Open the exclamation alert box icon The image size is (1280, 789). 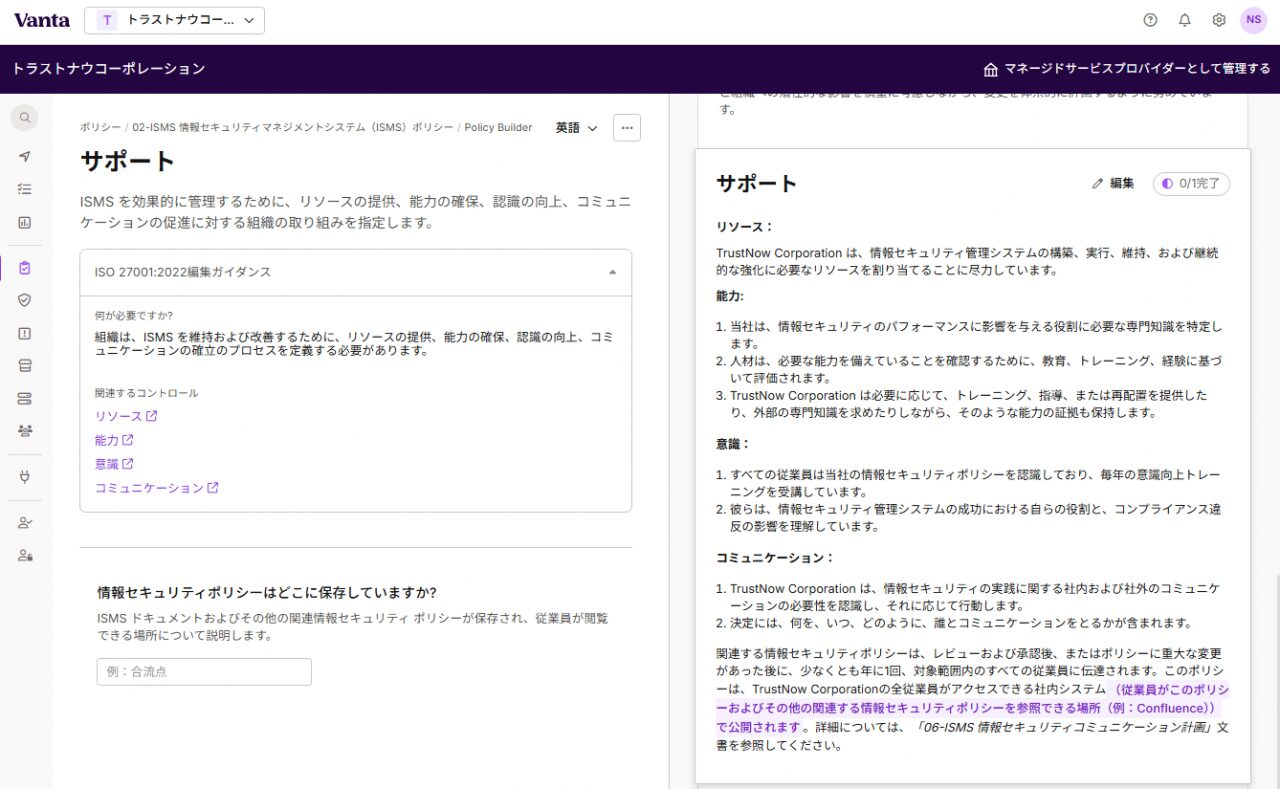pyautogui.click(x=25, y=333)
